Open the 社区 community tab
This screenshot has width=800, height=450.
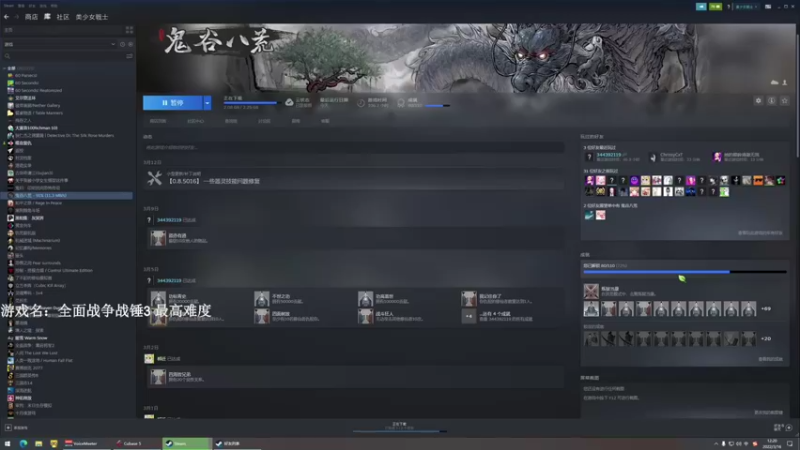pyautogui.click(x=63, y=17)
